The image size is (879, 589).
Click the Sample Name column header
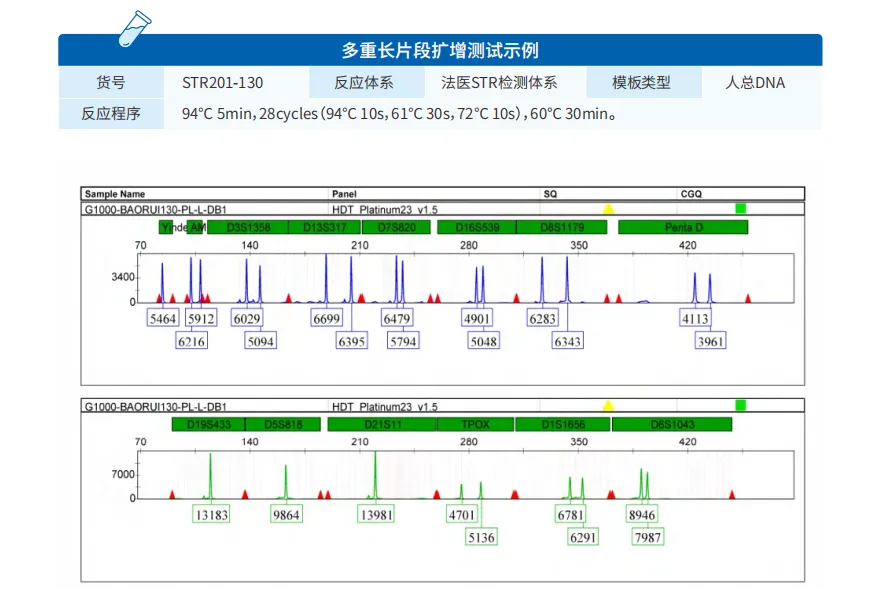[115, 194]
